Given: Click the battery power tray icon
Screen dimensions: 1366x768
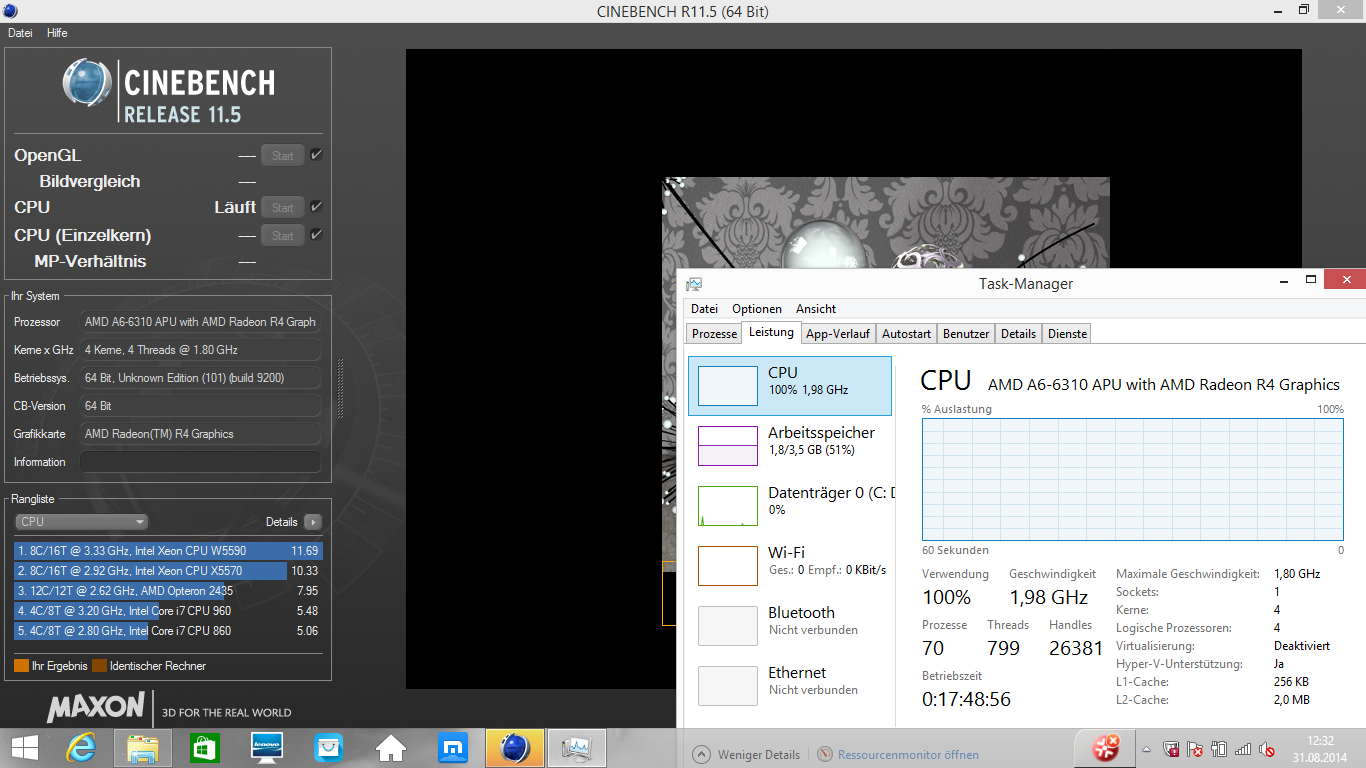Looking at the screenshot, I should pyautogui.click(x=1219, y=749).
